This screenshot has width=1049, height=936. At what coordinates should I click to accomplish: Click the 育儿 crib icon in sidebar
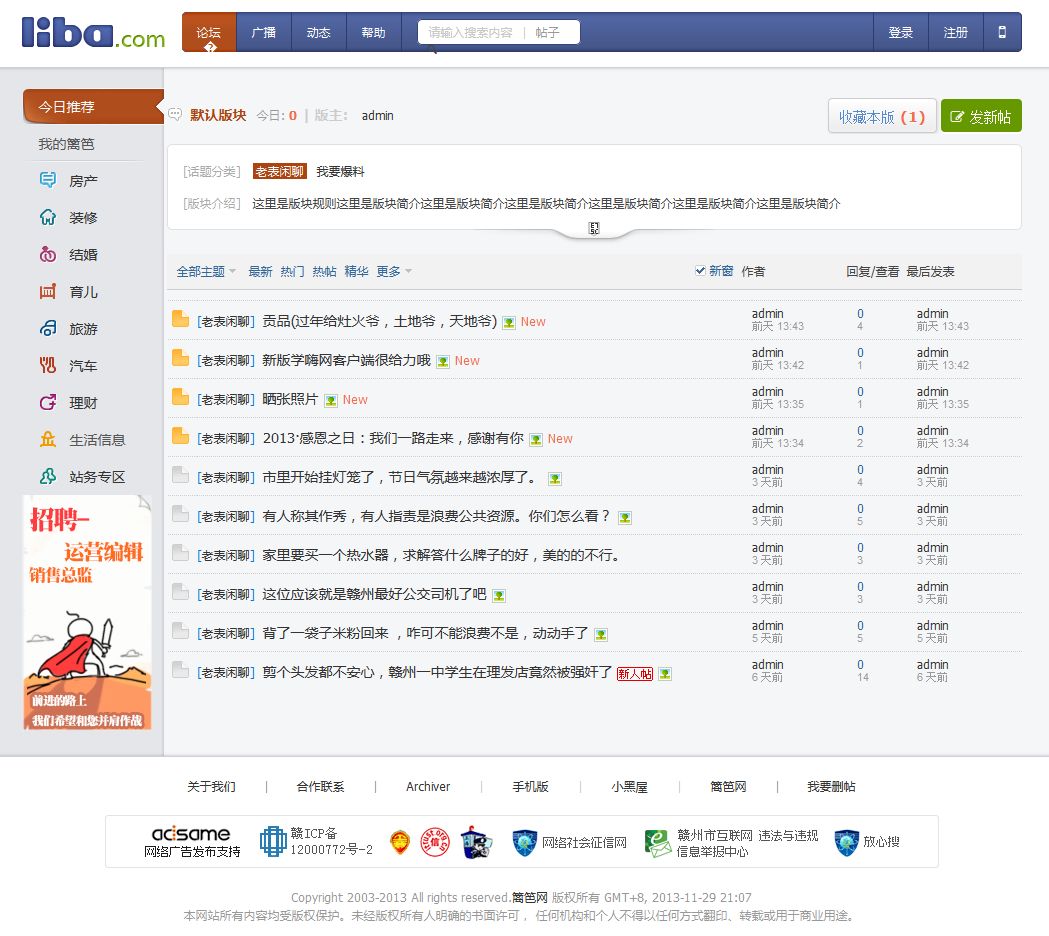pyautogui.click(x=48, y=292)
